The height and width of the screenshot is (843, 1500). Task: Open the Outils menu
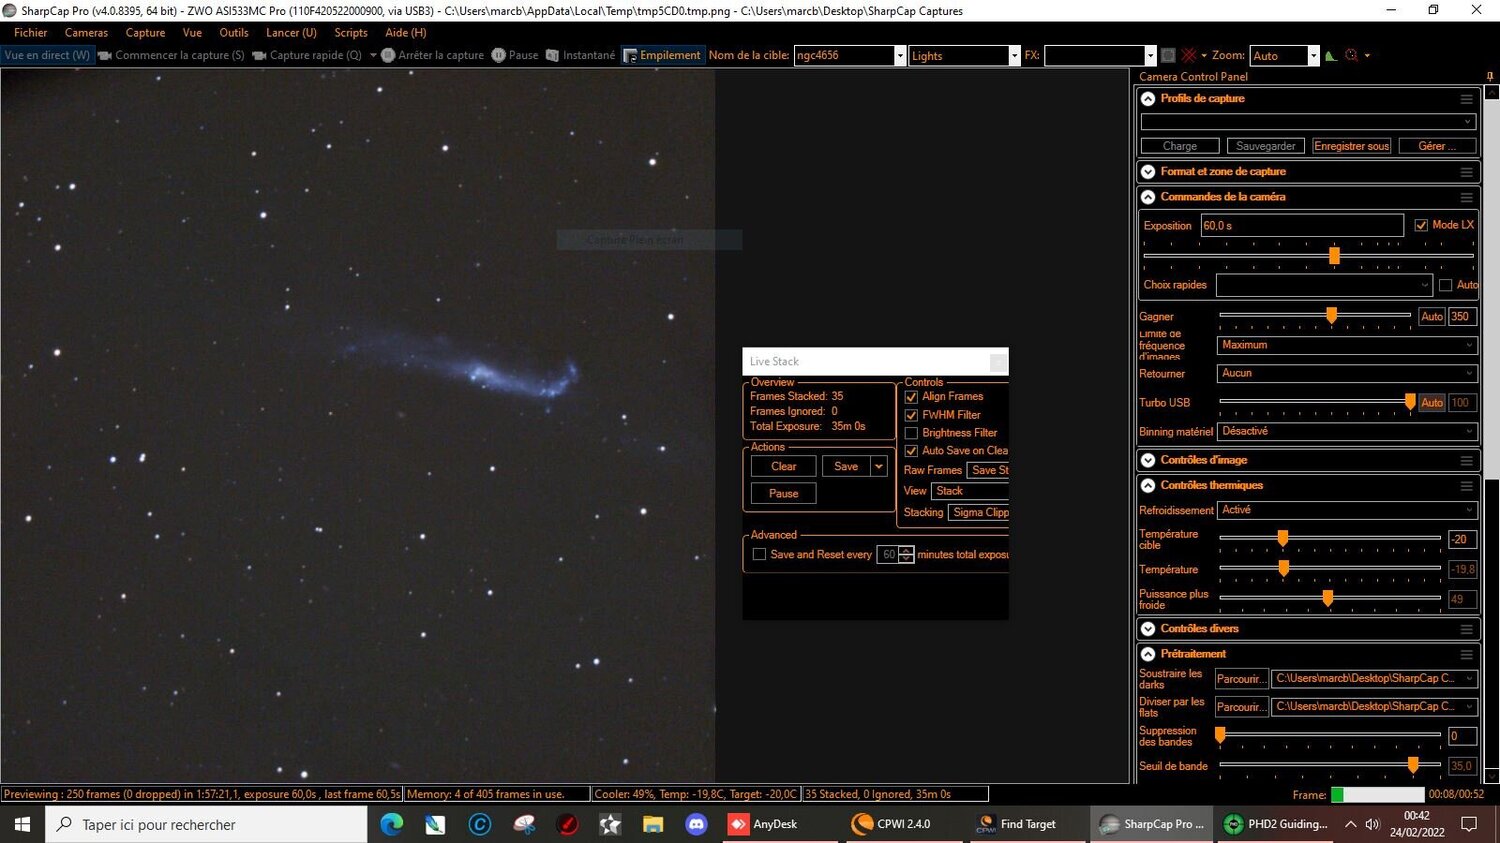233,32
